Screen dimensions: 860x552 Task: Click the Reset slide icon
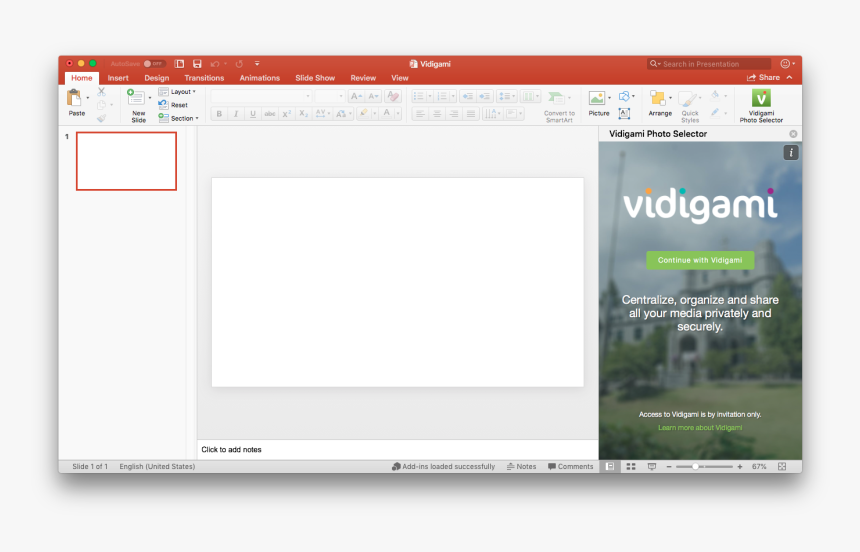click(x=163, y=104)
